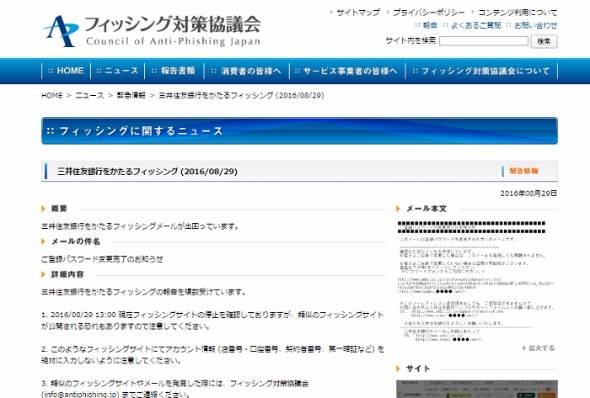Click the メール本文 phishing email thumbnail
590x398 pixels.
(476, 281)
